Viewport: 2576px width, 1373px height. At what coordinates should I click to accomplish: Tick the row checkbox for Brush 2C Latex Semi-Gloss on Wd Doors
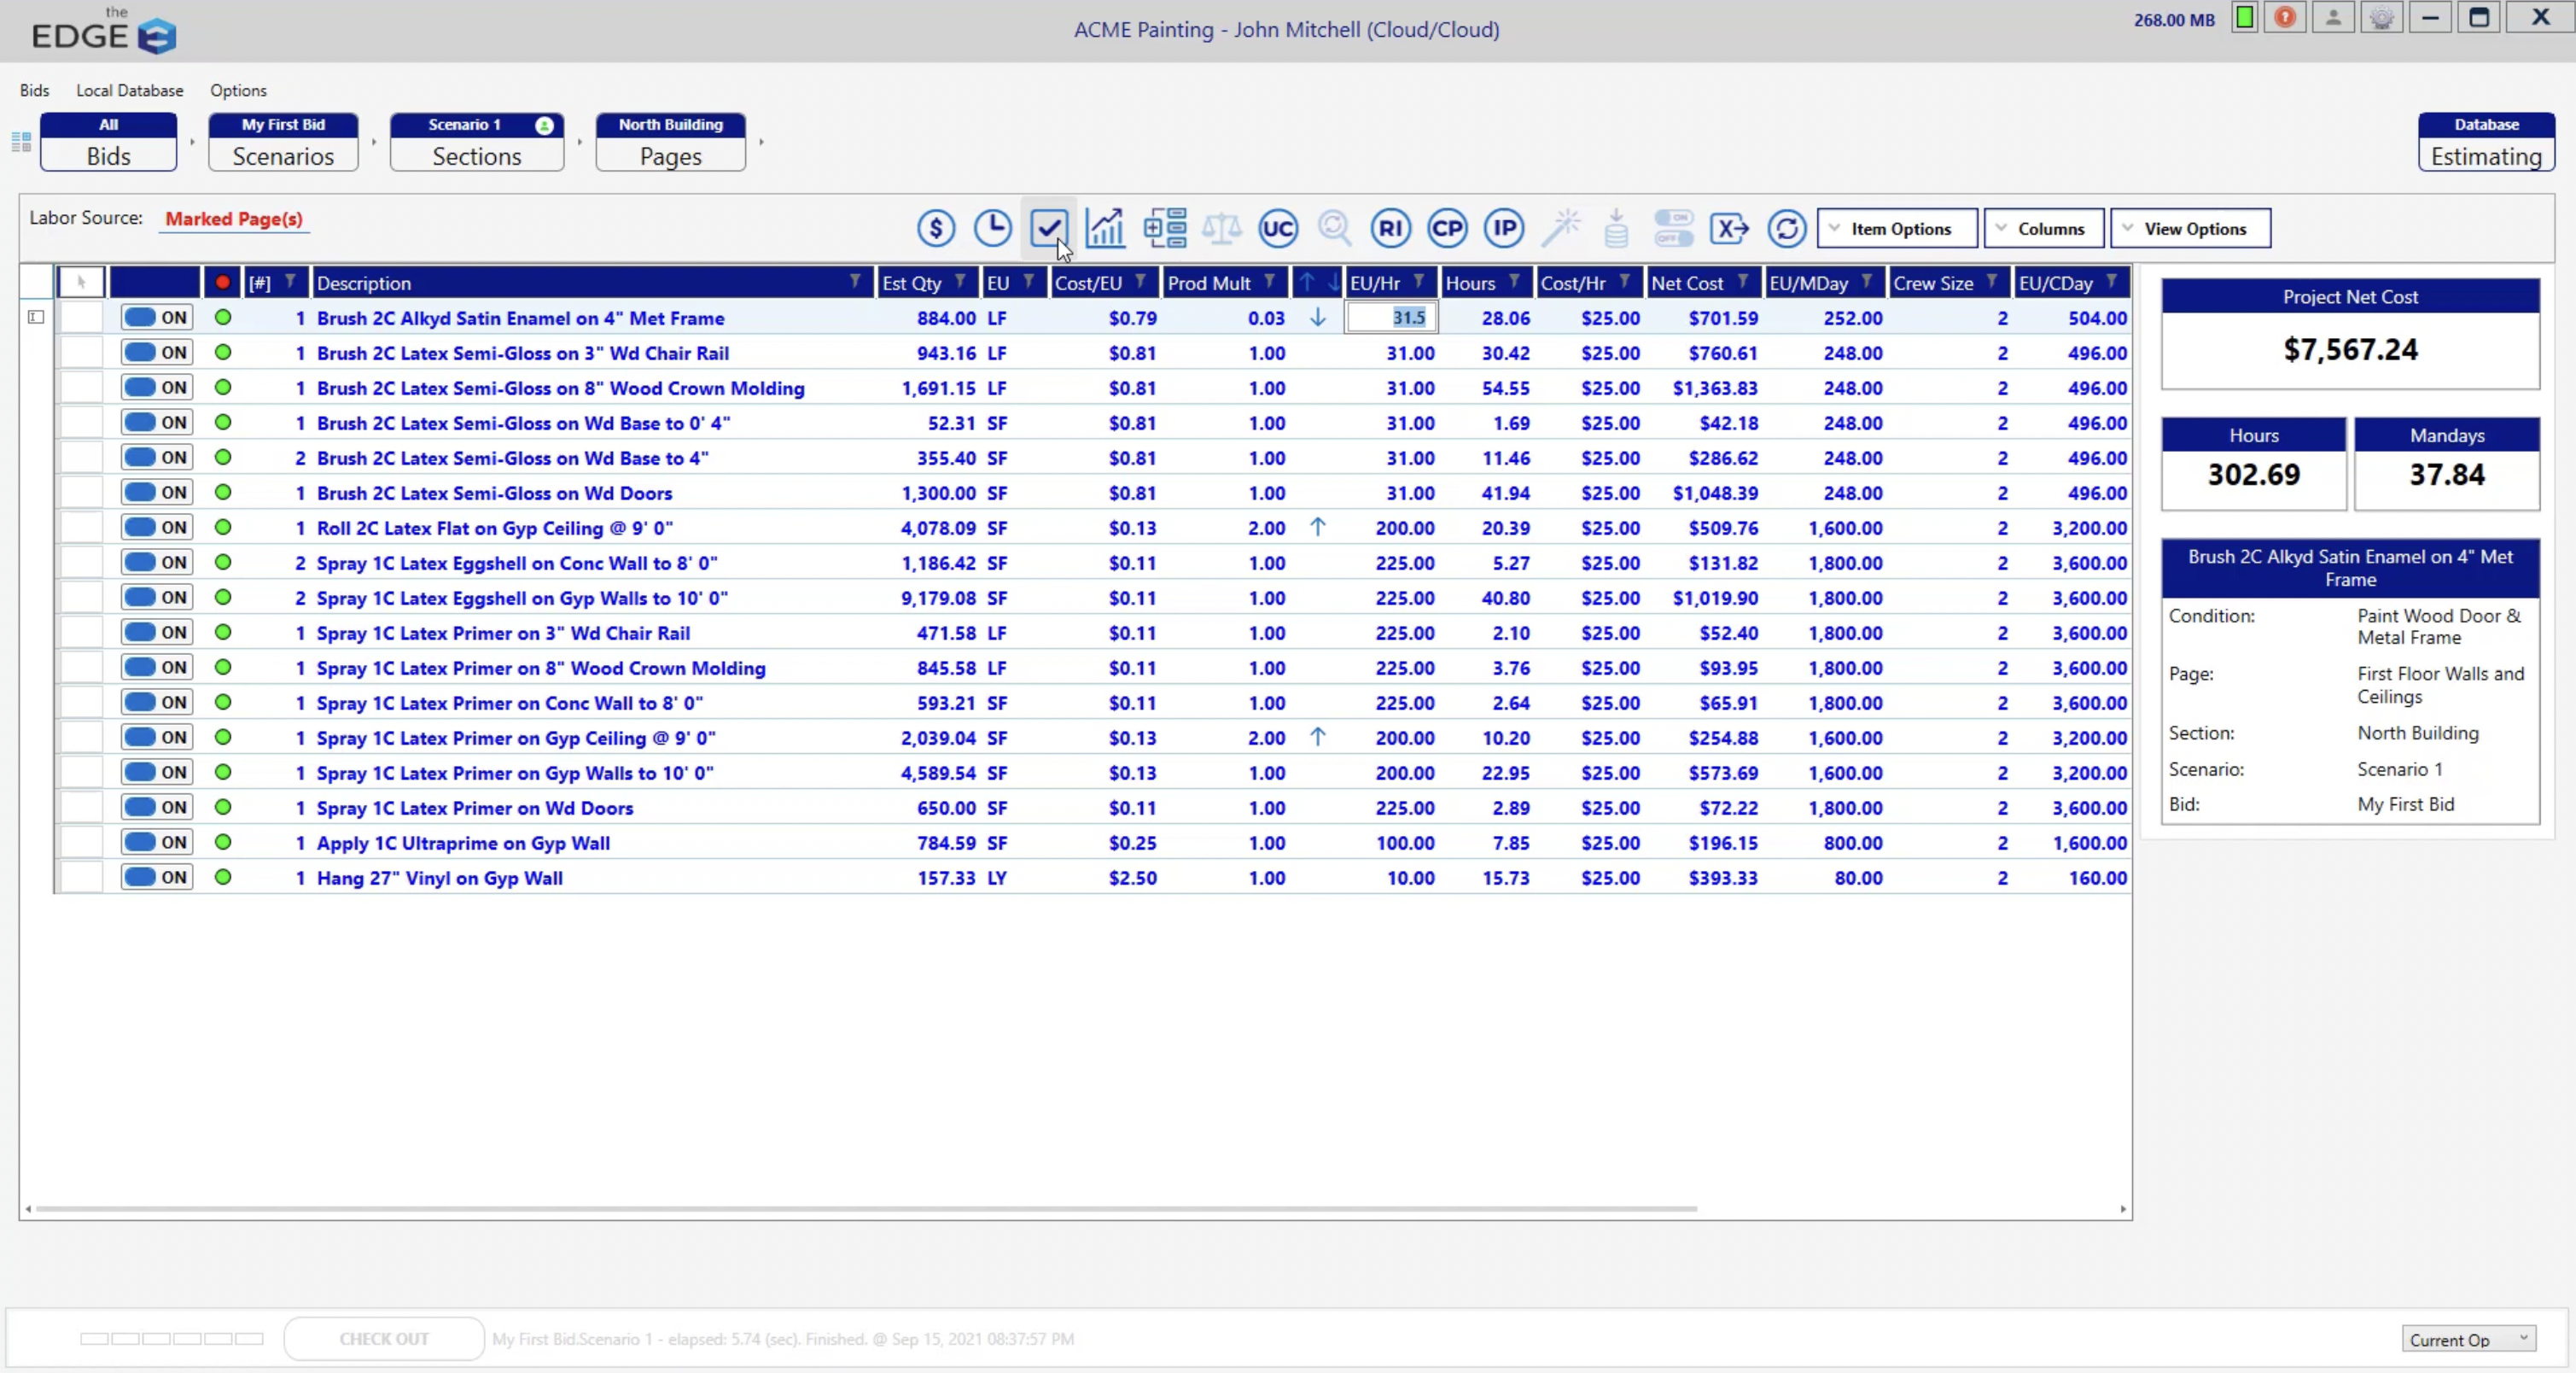coord(82,493)
